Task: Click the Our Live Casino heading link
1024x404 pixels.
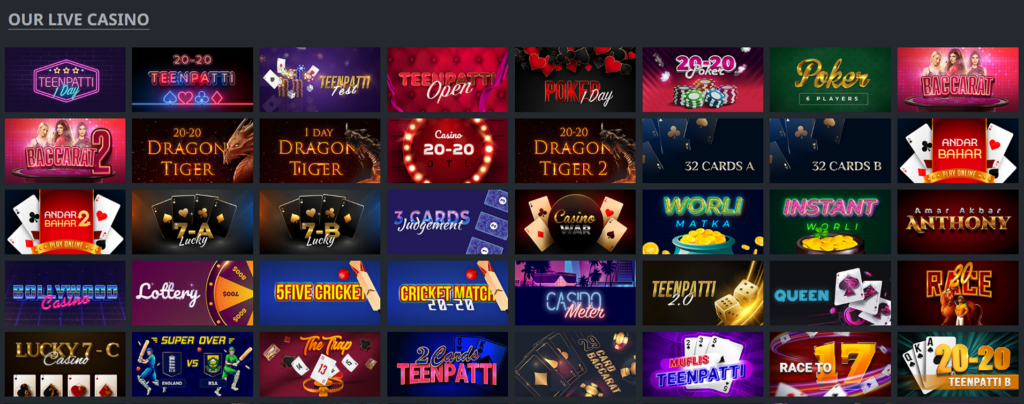Action: coord(78,20)
